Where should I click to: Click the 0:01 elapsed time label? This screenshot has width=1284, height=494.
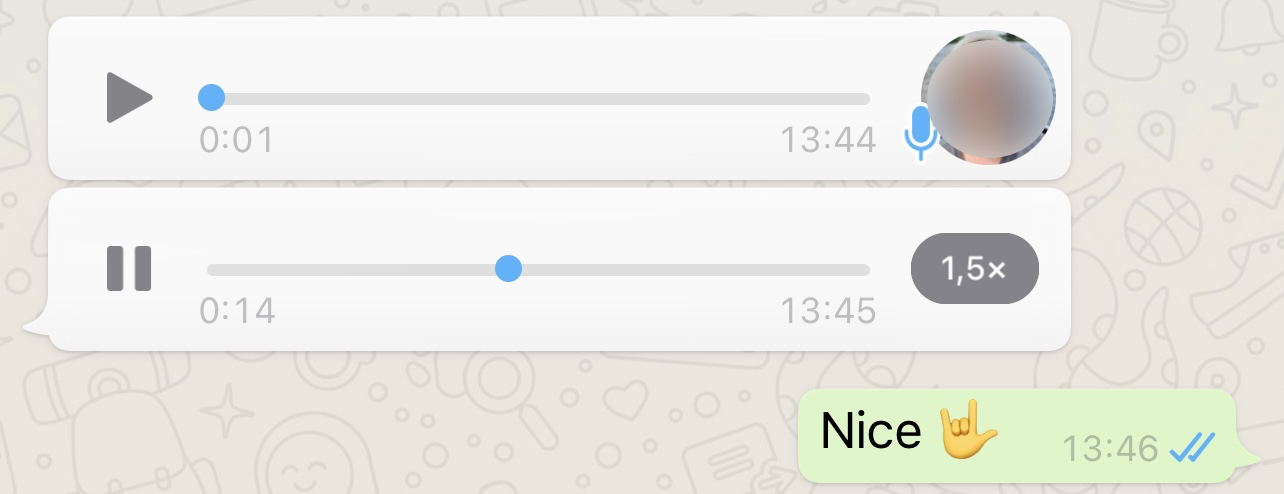pos(237,140)
